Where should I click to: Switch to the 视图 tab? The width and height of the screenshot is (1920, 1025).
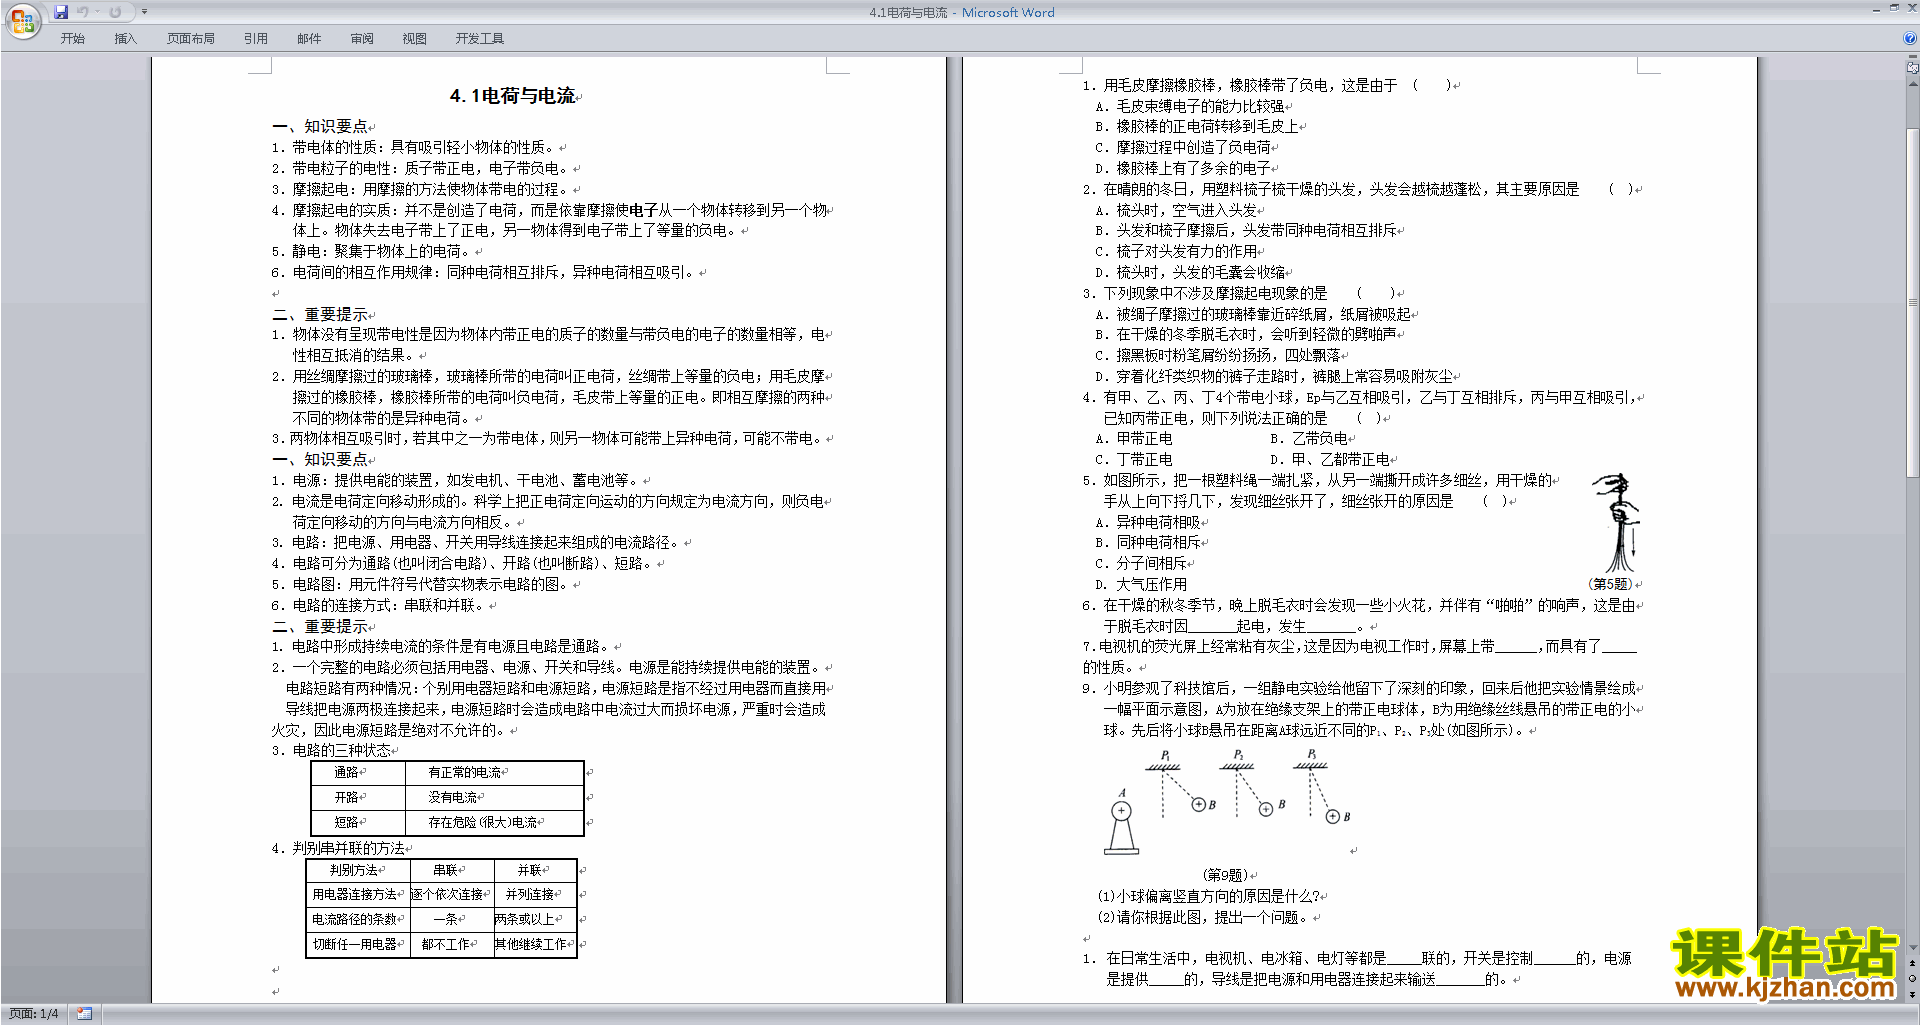click(415, 39)
